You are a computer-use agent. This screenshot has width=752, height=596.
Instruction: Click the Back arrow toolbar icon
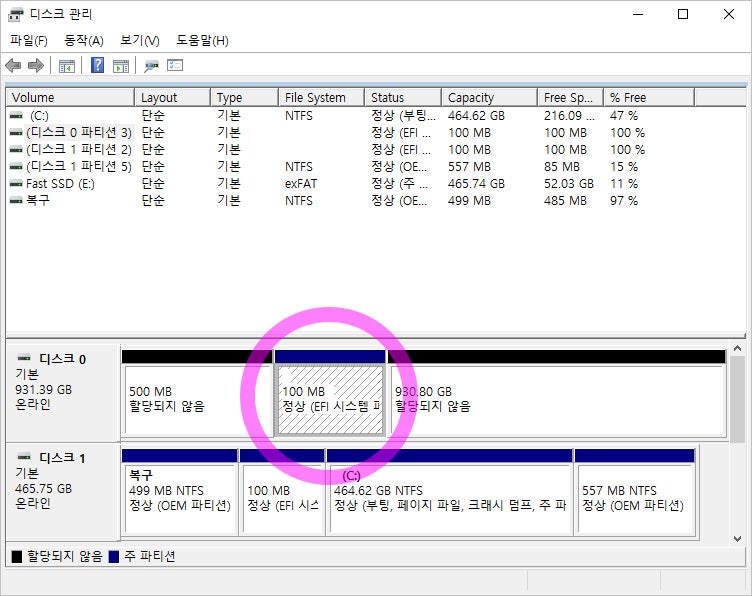click(13, 65)
